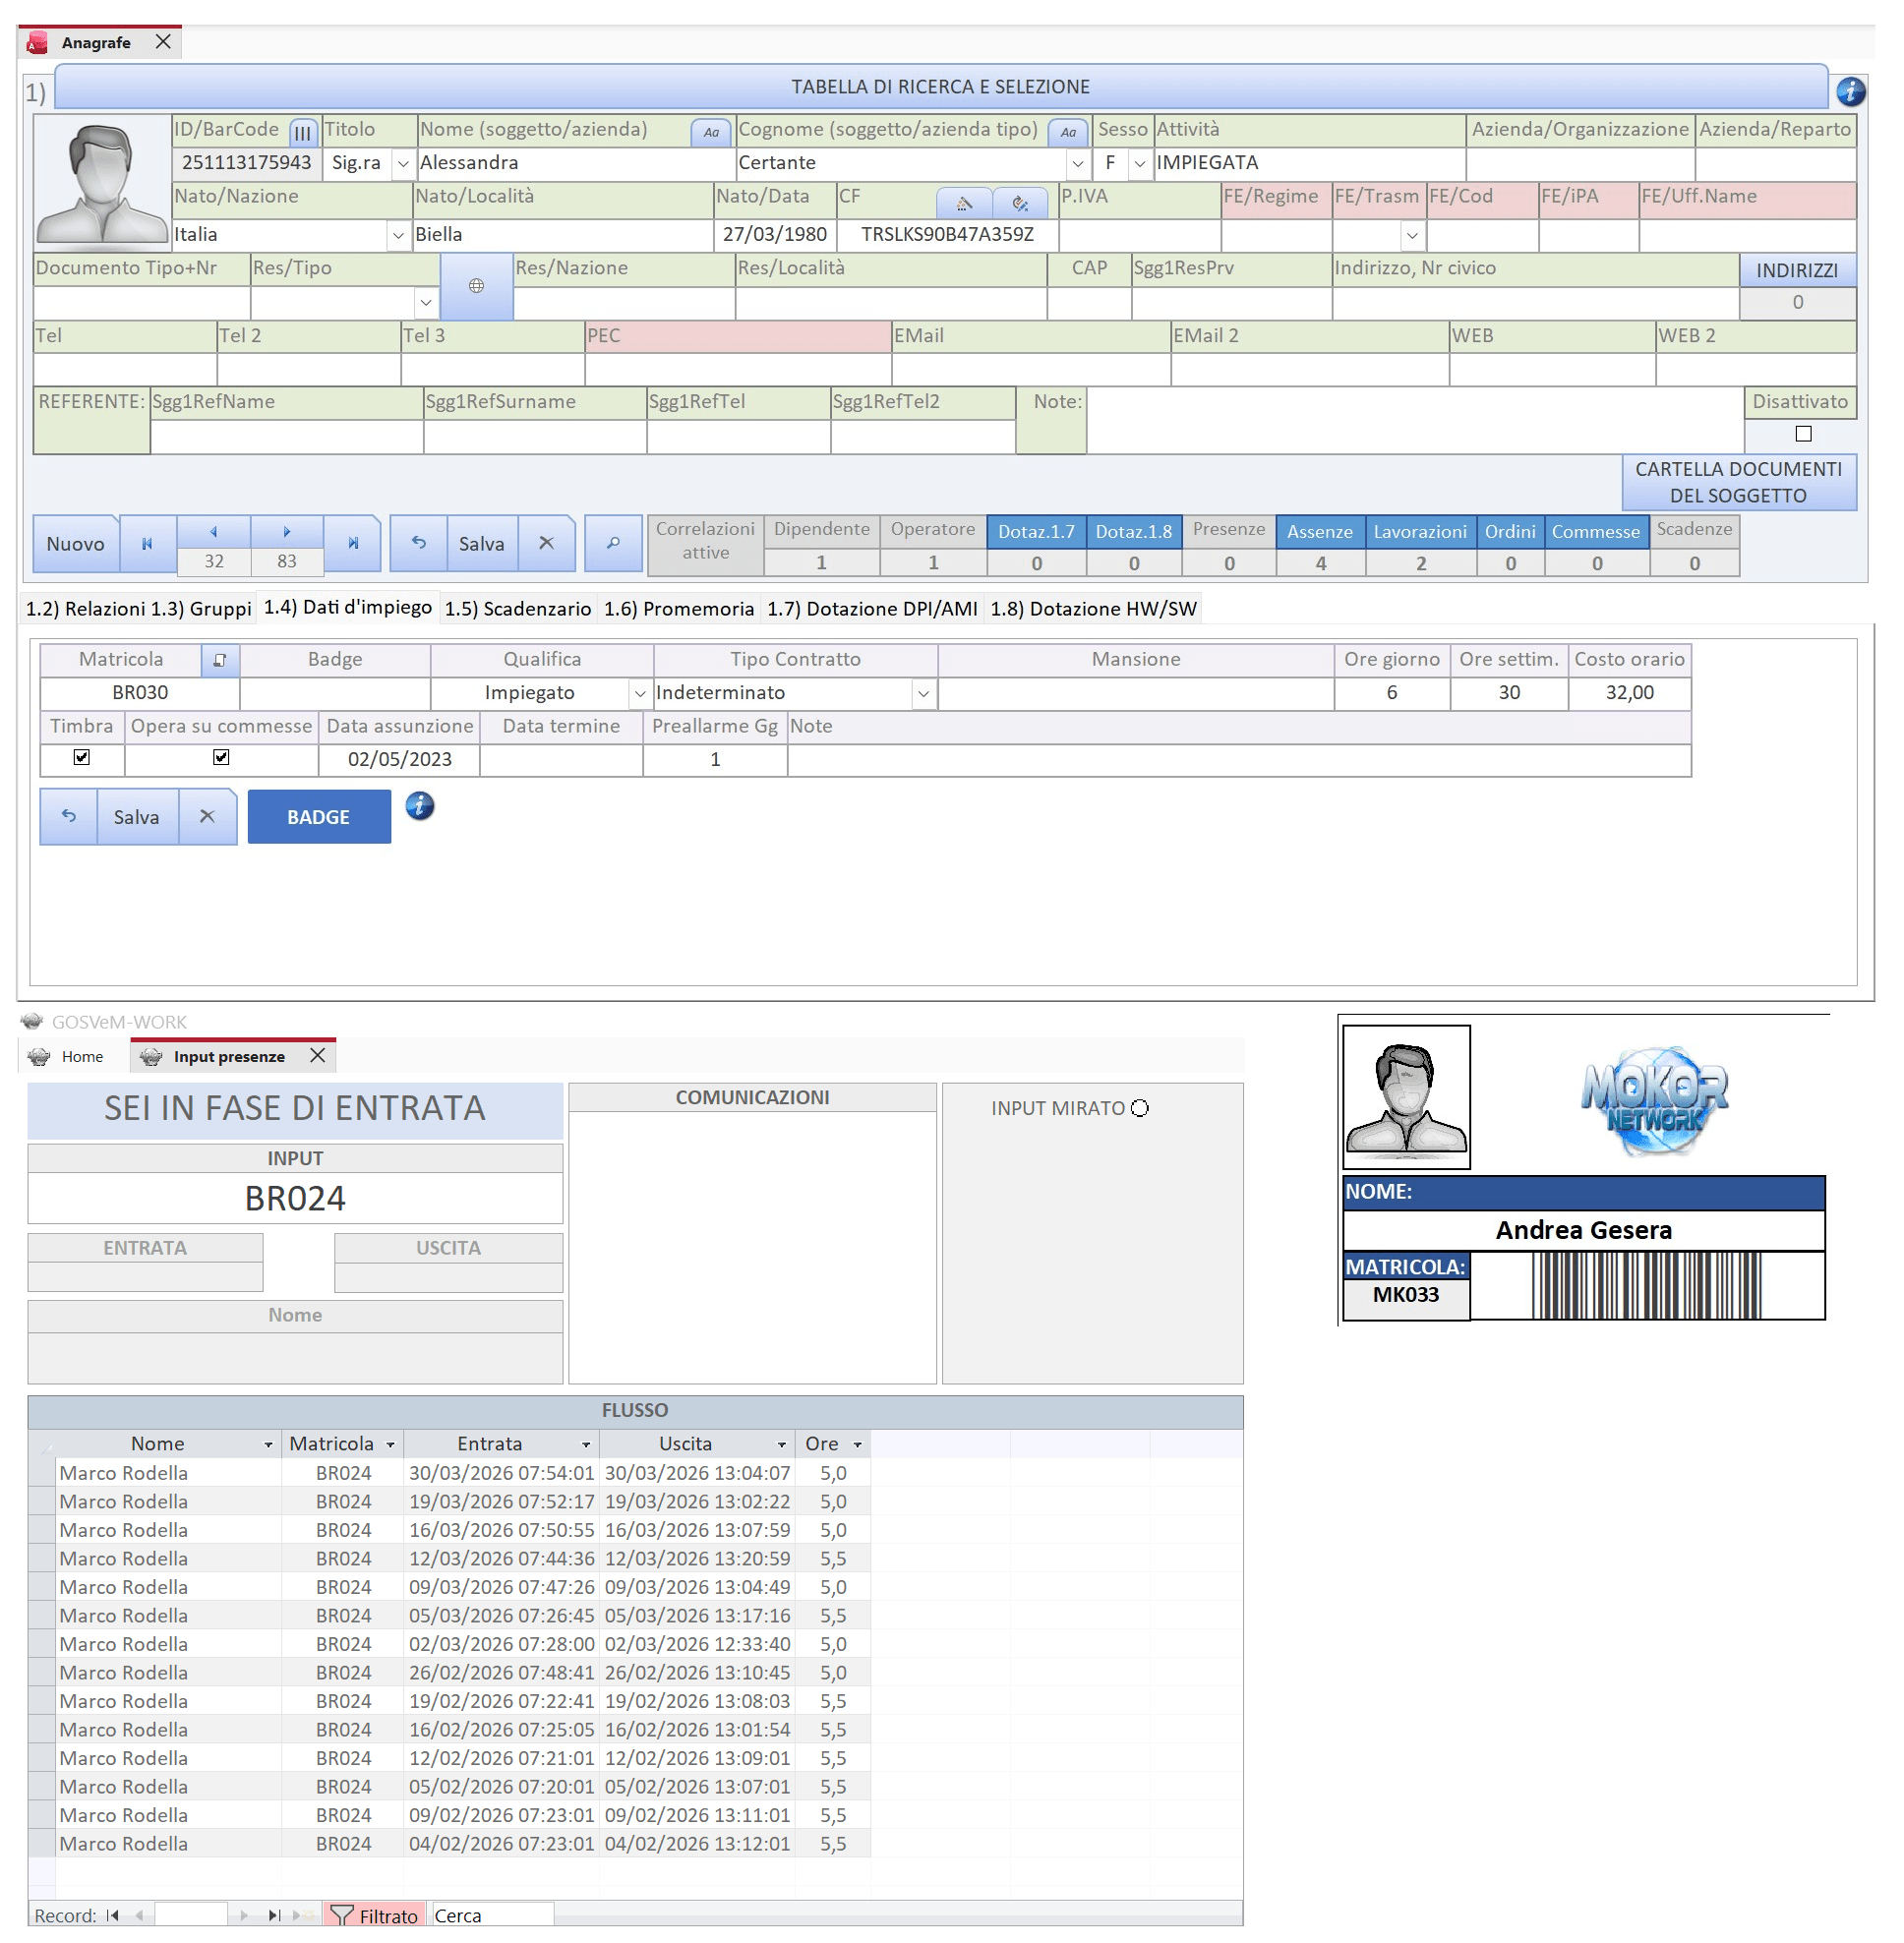Open the Titolo dropdown showing Sig.ra
Screen dimensions: 1904x1943
point(402,163)
